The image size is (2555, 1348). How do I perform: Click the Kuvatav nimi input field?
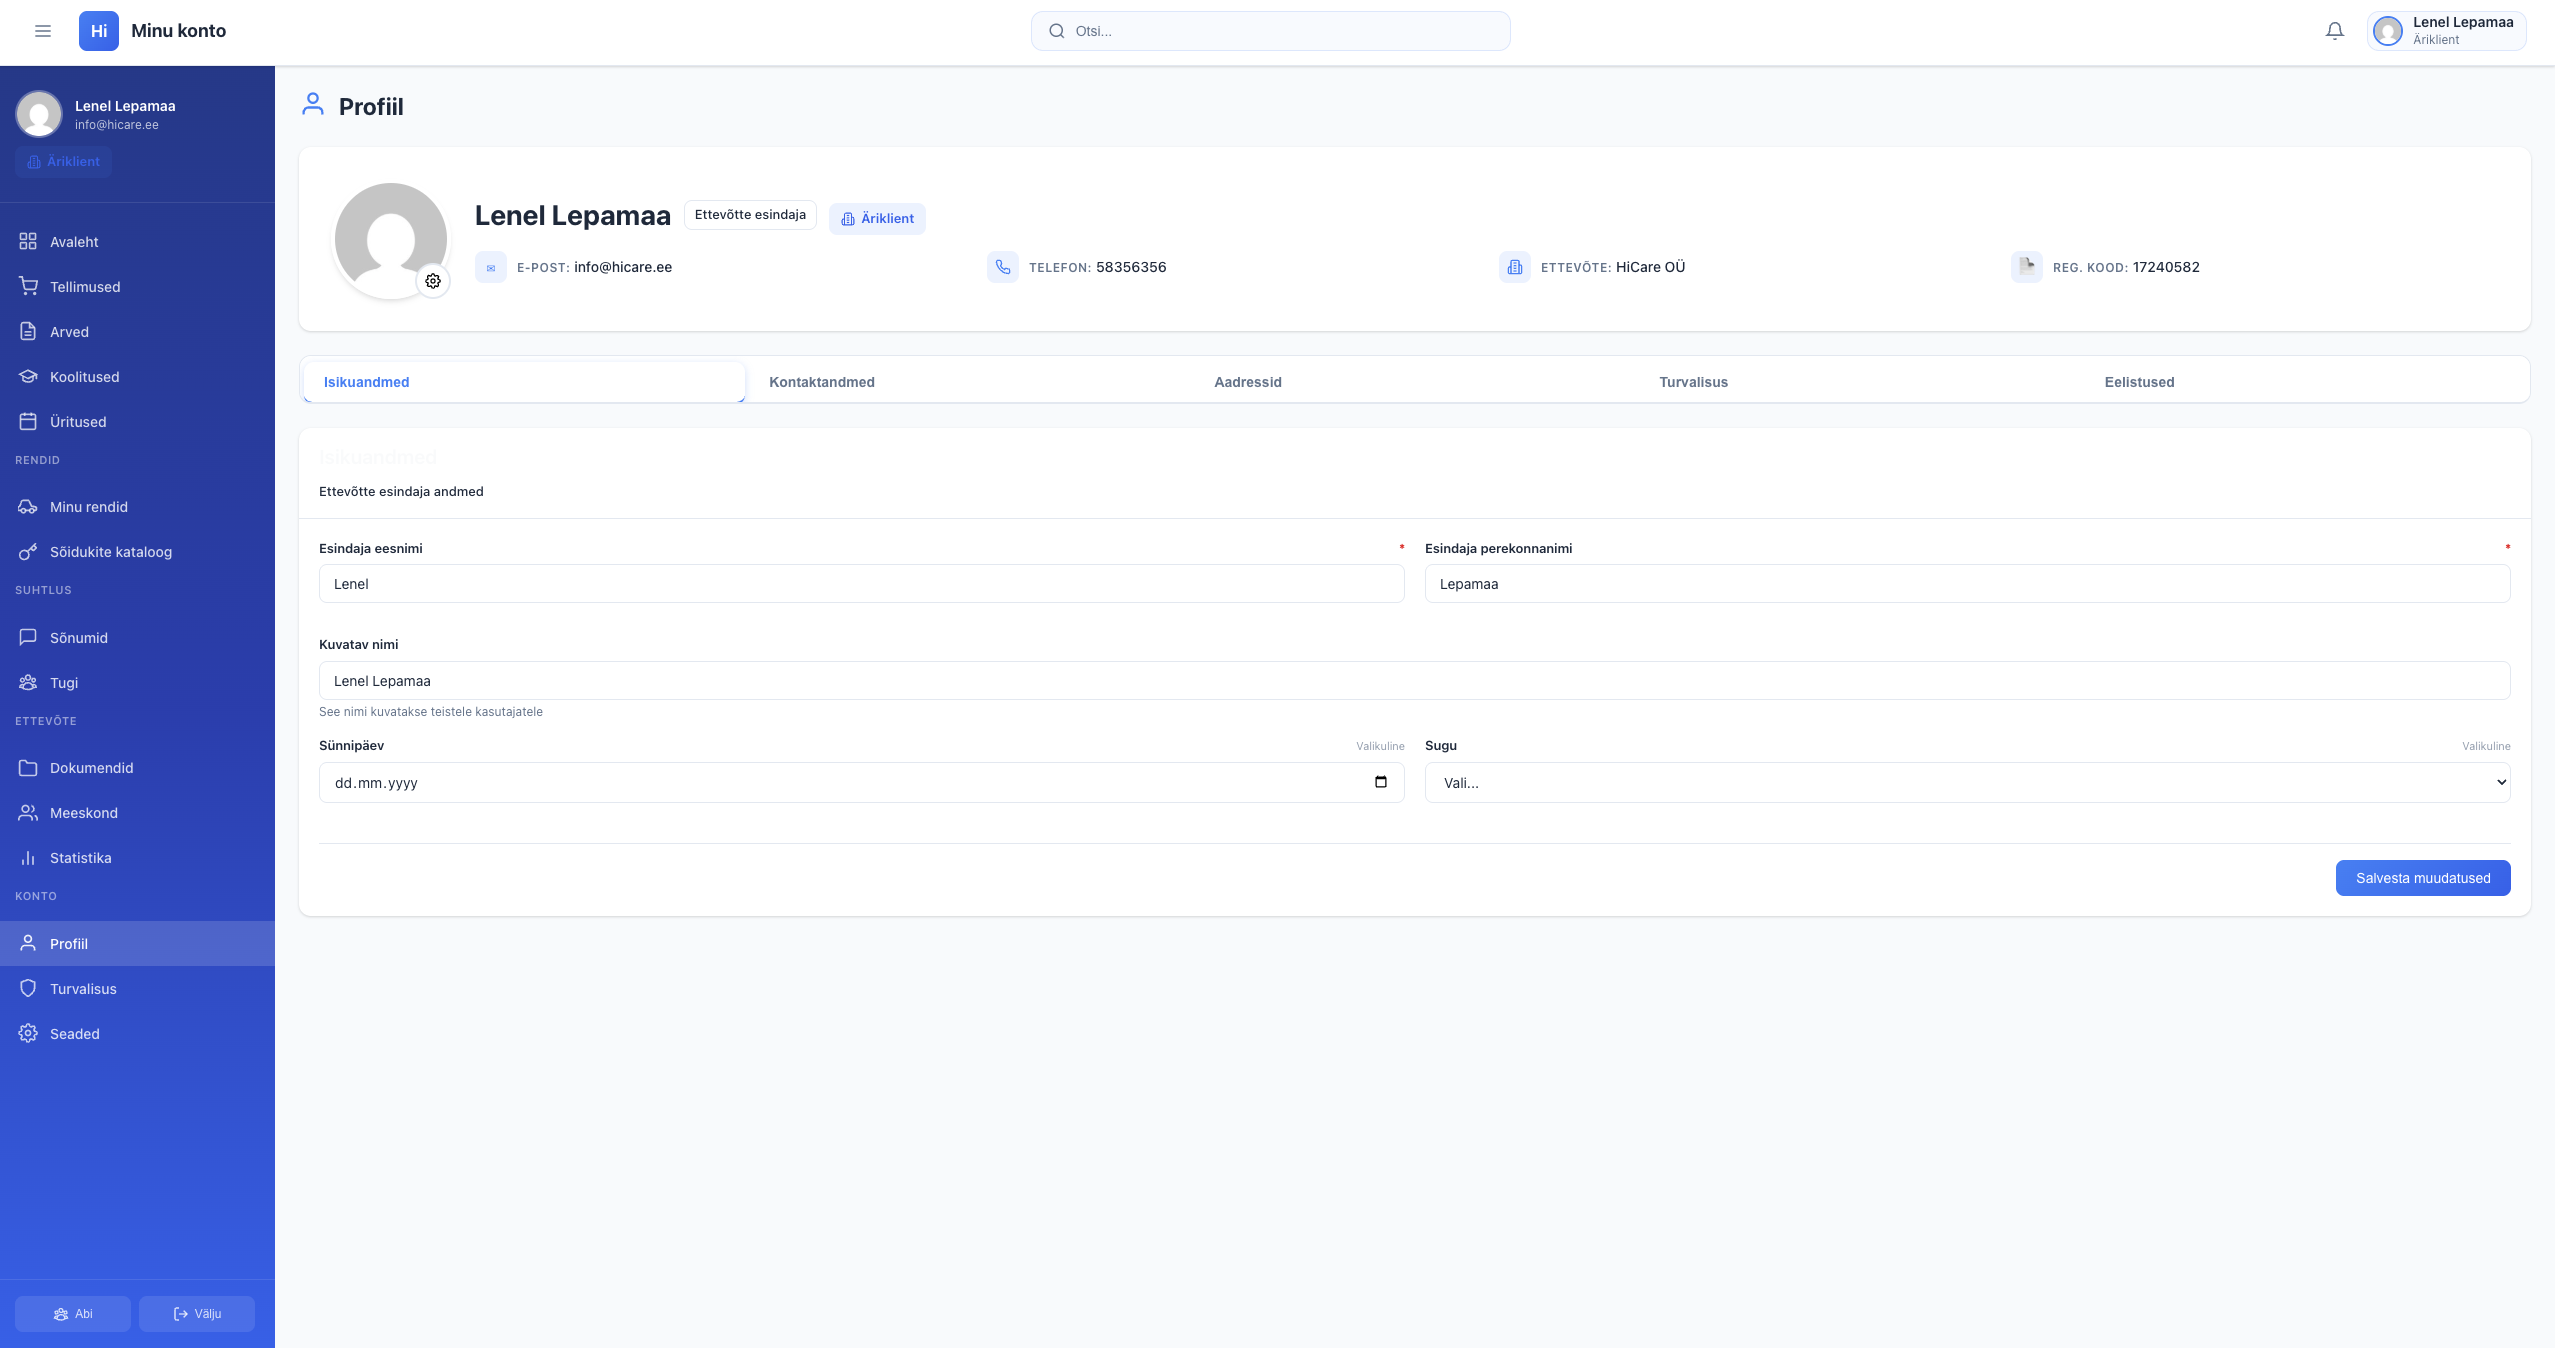pyautogui.click(x=1413, y=681)
